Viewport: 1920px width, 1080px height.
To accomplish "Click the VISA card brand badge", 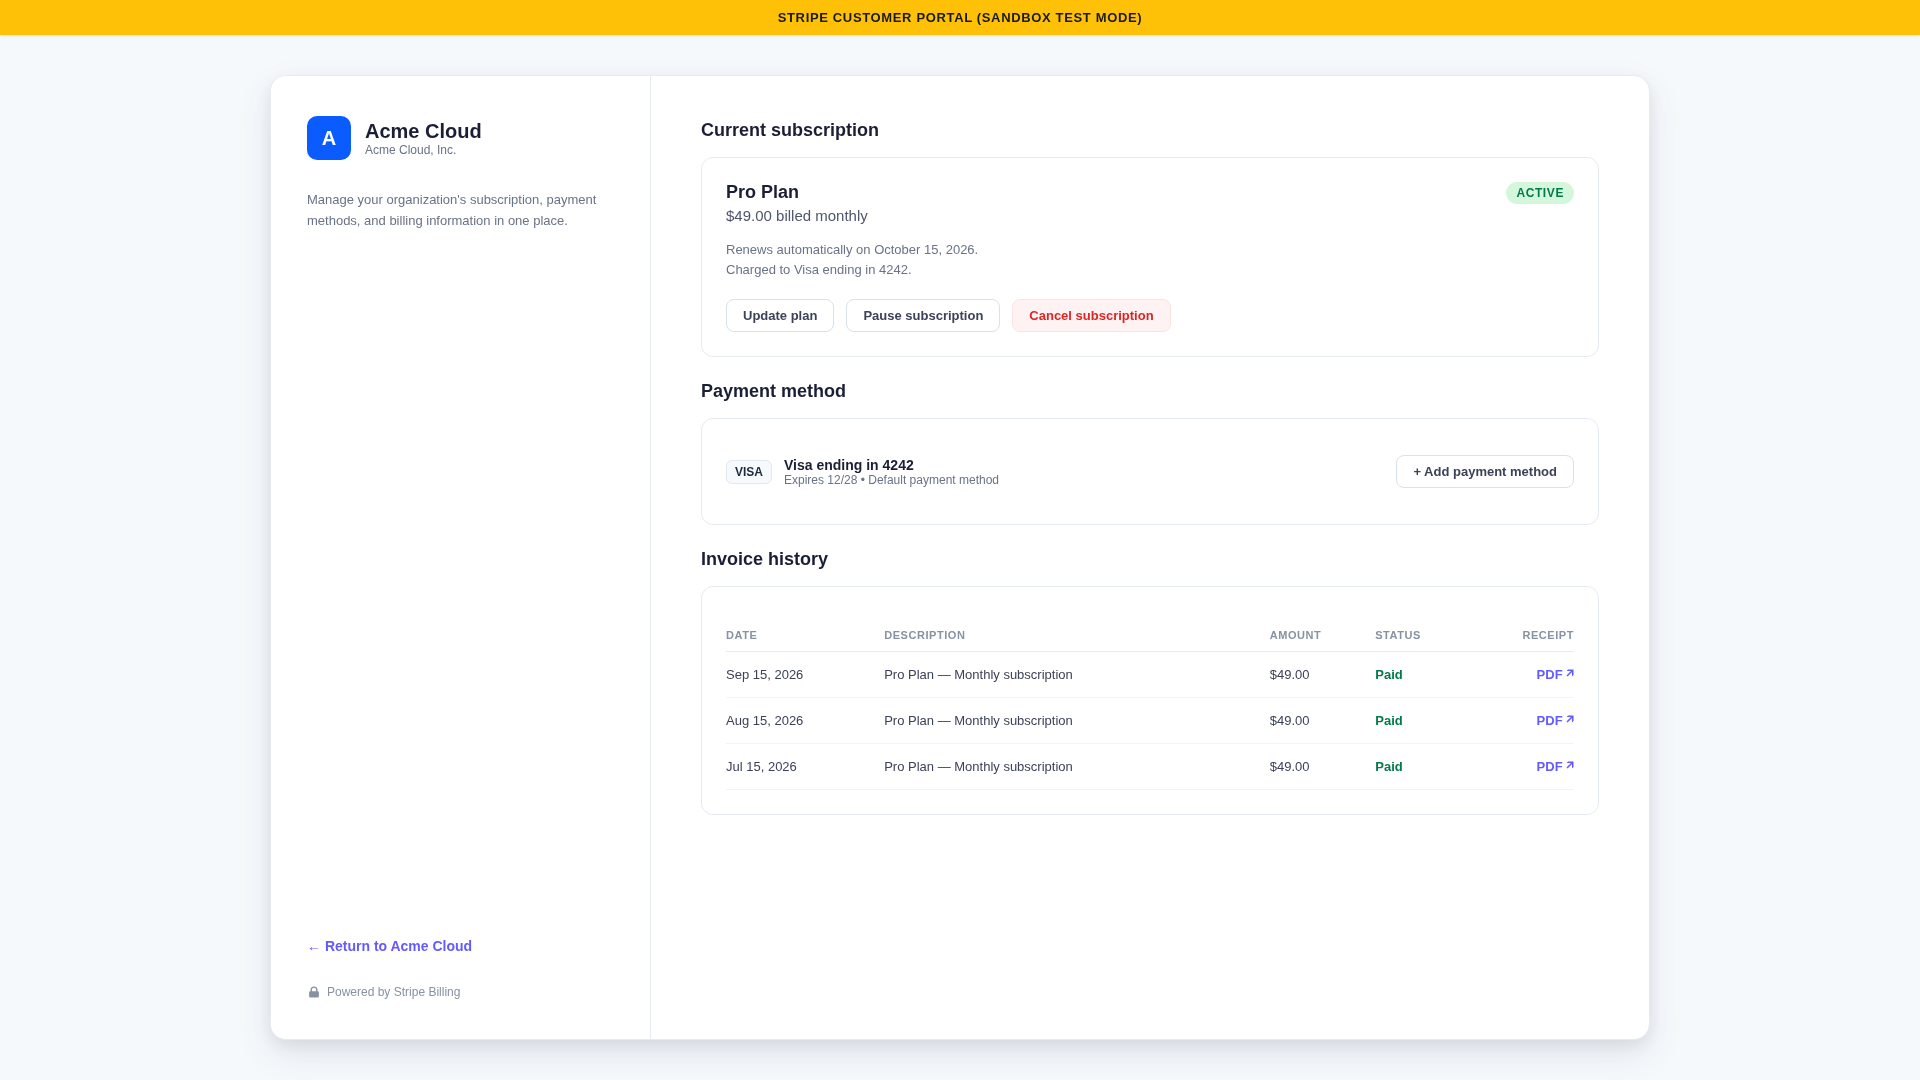I will [x=749, y=472].
